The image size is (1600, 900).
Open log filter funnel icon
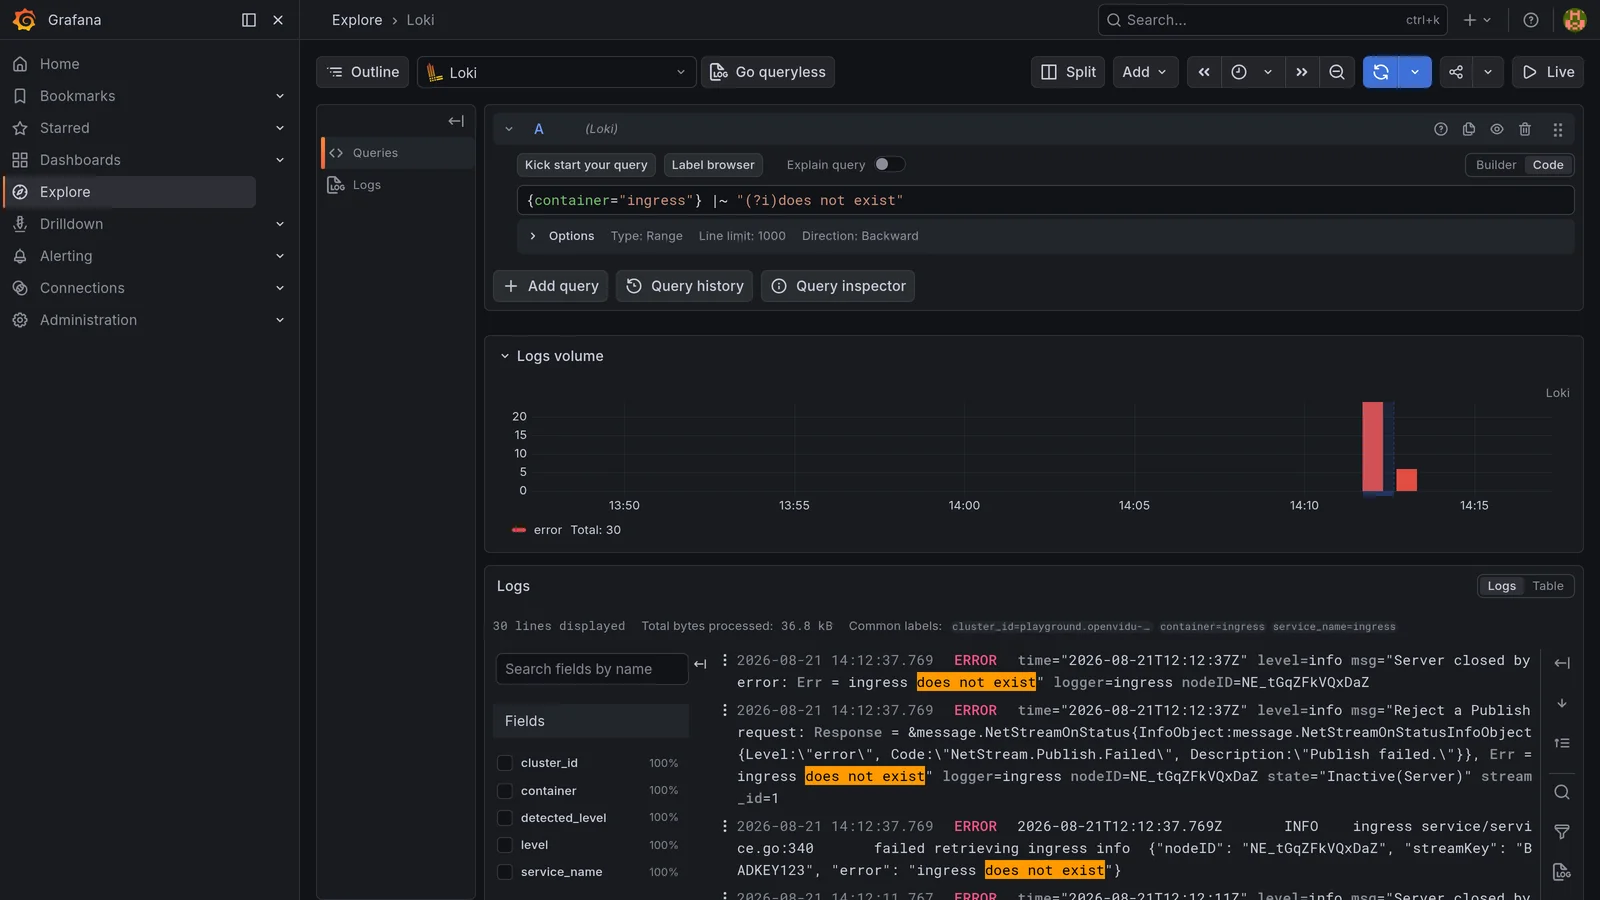[1562, 832]
